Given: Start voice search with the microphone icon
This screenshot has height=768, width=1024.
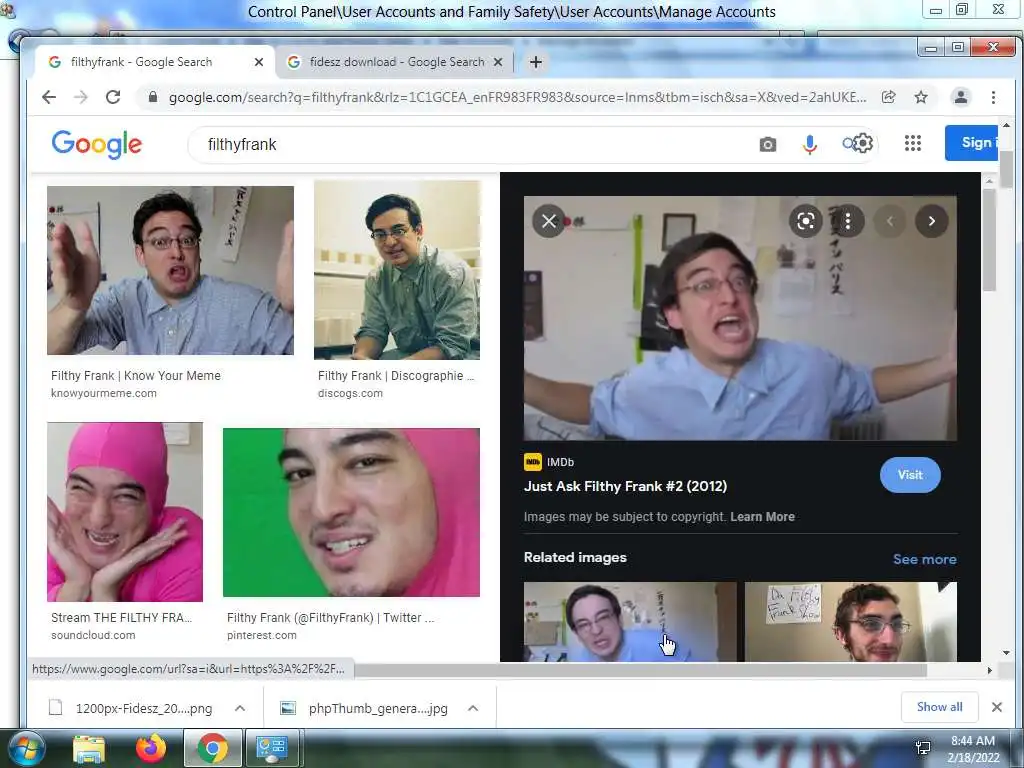Looking at the screenshot, I should coord(810,144).
